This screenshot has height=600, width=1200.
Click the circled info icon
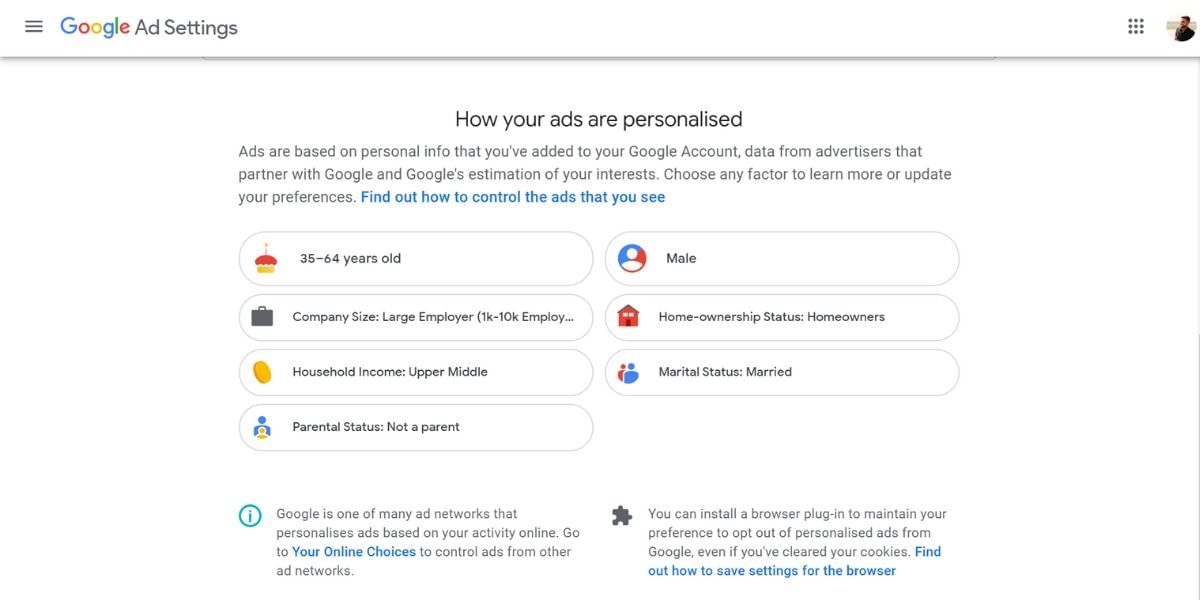[x=250, y=514]
